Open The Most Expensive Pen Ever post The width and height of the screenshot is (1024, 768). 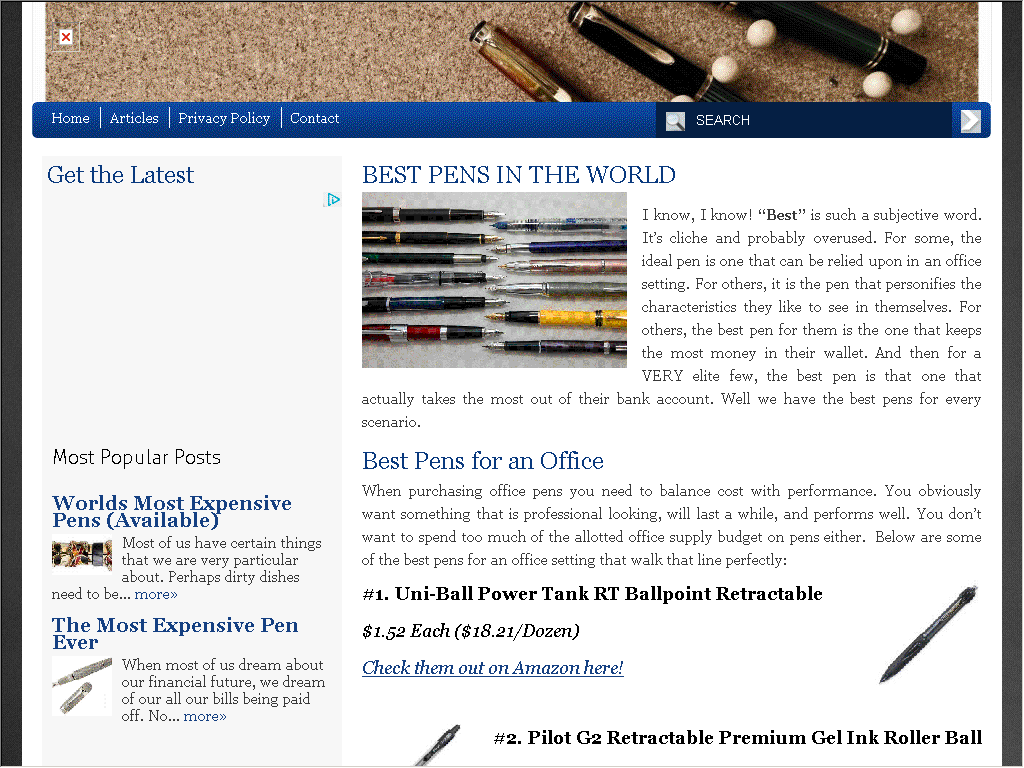point(175,633)
